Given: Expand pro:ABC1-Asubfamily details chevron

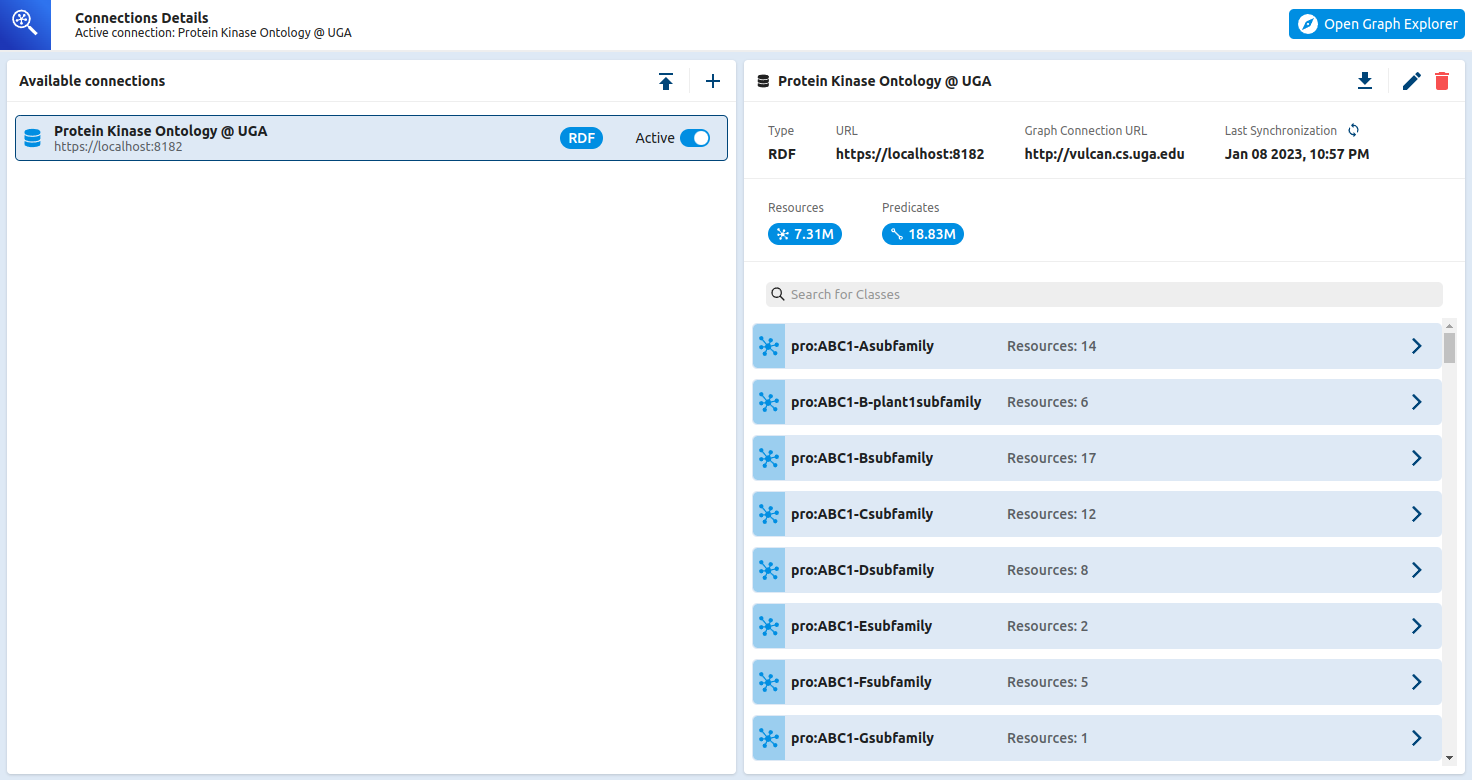Looking at the screenshot, I should [1416, 346].
